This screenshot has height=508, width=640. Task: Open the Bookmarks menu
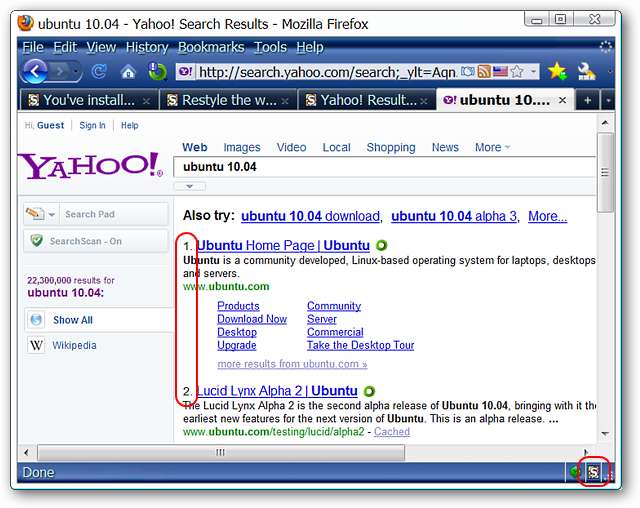(x=211, y=47)
